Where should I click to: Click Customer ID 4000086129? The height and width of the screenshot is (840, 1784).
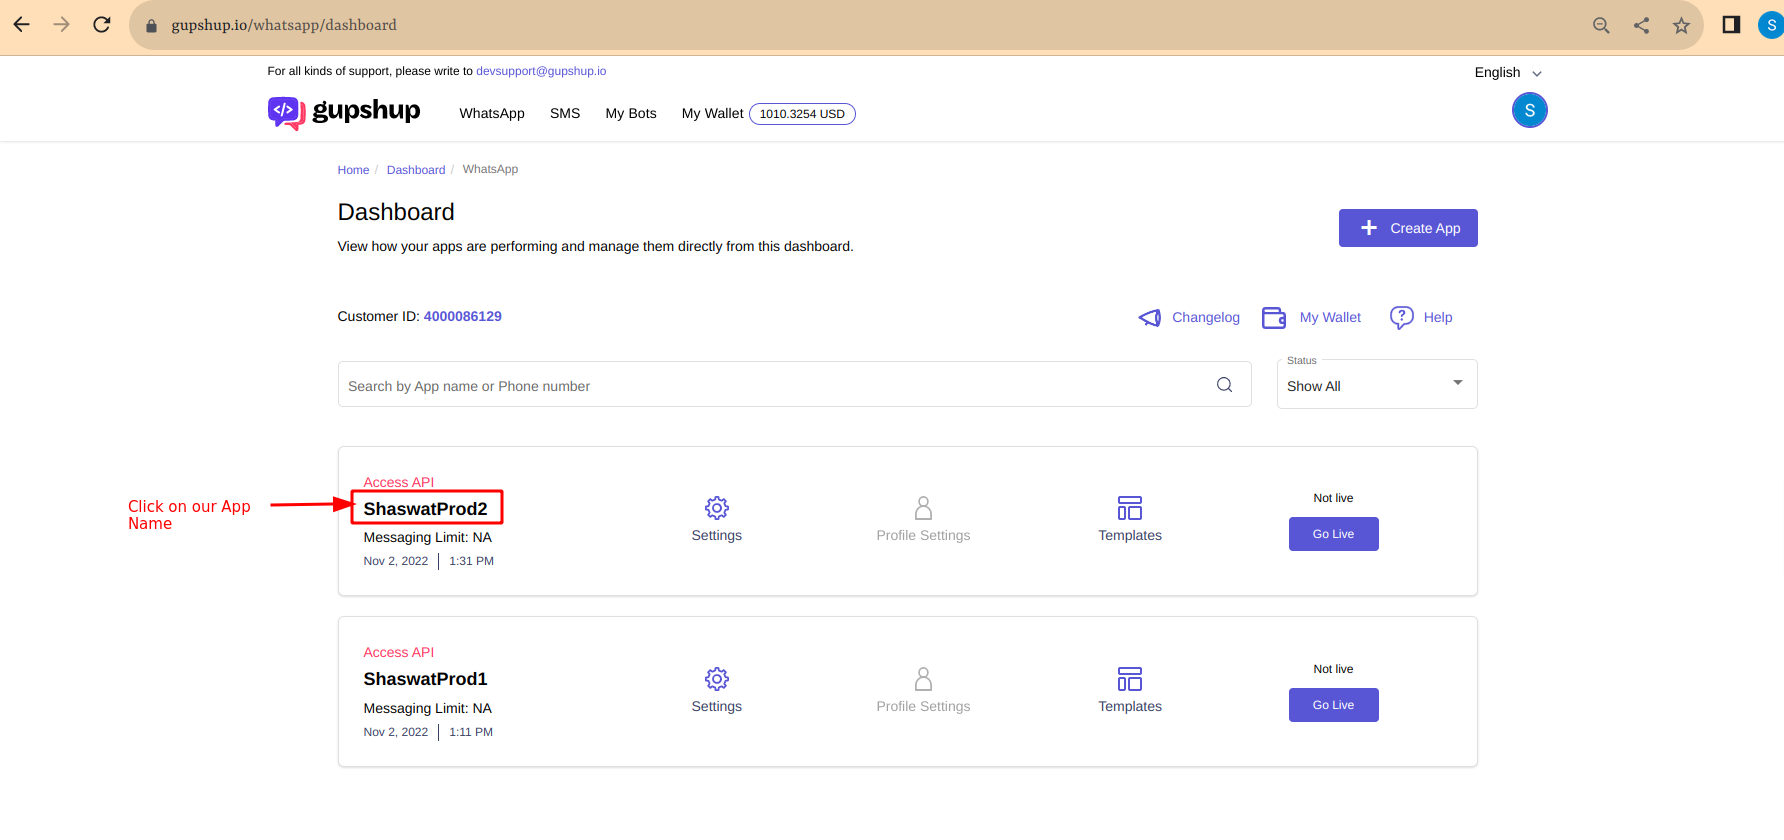click(463, 316)
